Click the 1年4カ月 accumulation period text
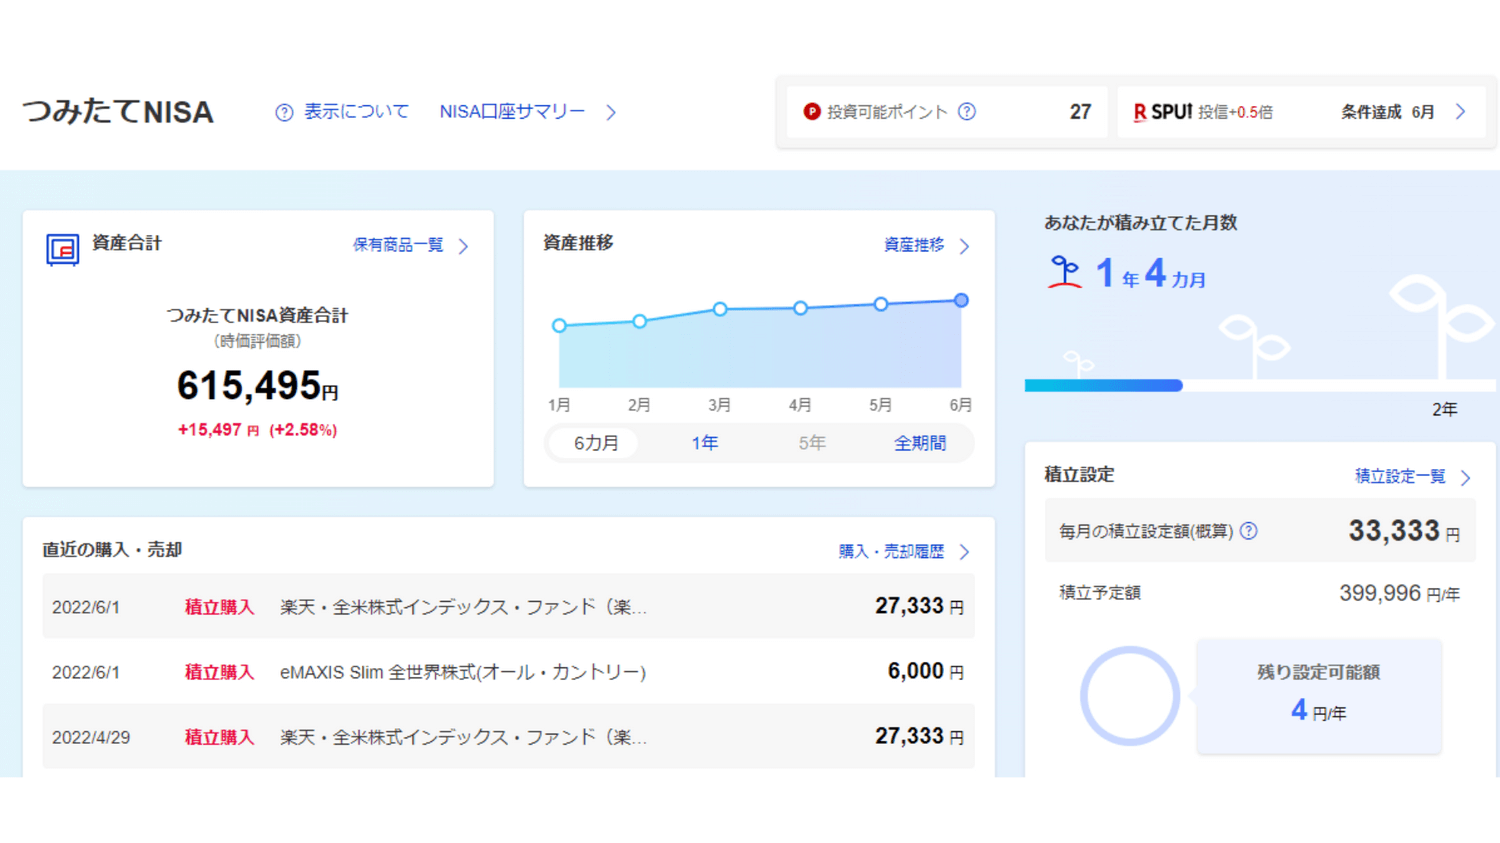The image size is (1500, 843). pyautogui.click(x=1151, y=273)
